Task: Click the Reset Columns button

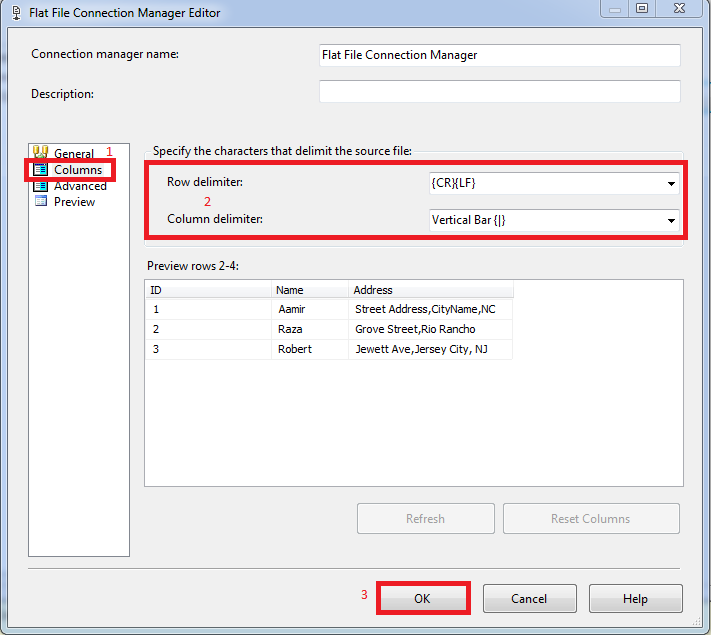Action: 591,518
